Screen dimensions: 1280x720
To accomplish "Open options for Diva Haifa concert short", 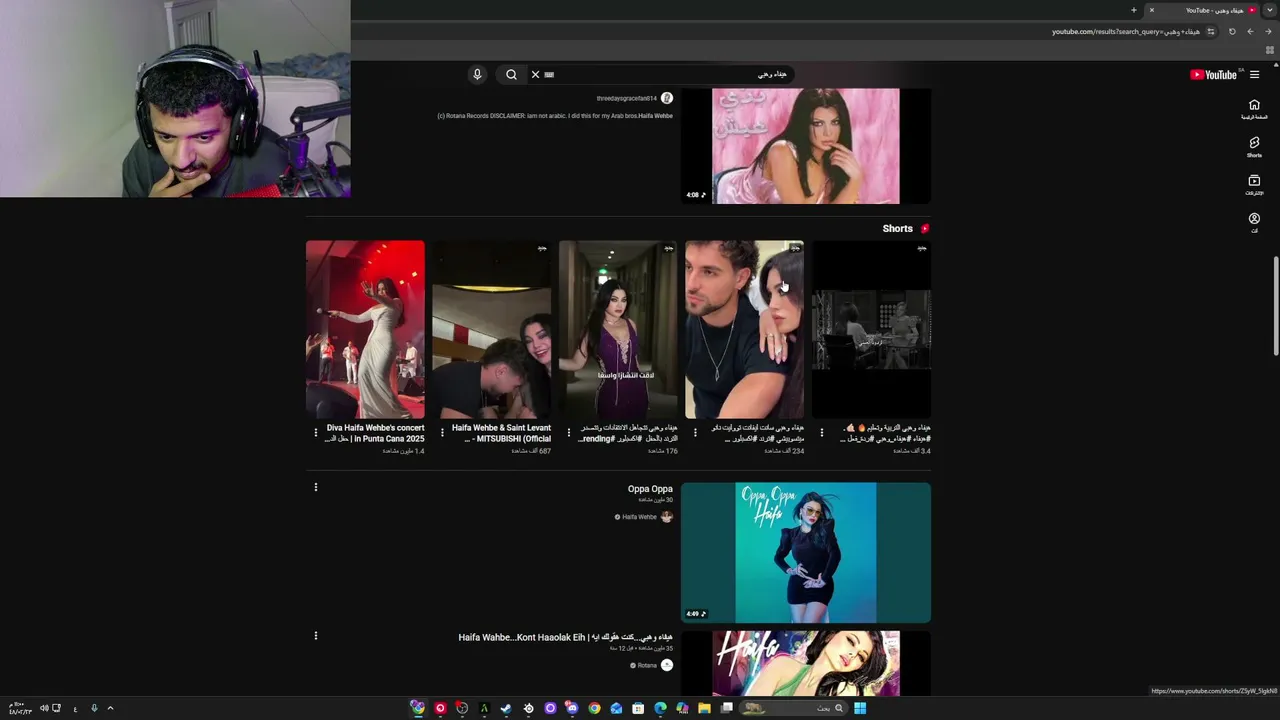I will coord(315,433).
